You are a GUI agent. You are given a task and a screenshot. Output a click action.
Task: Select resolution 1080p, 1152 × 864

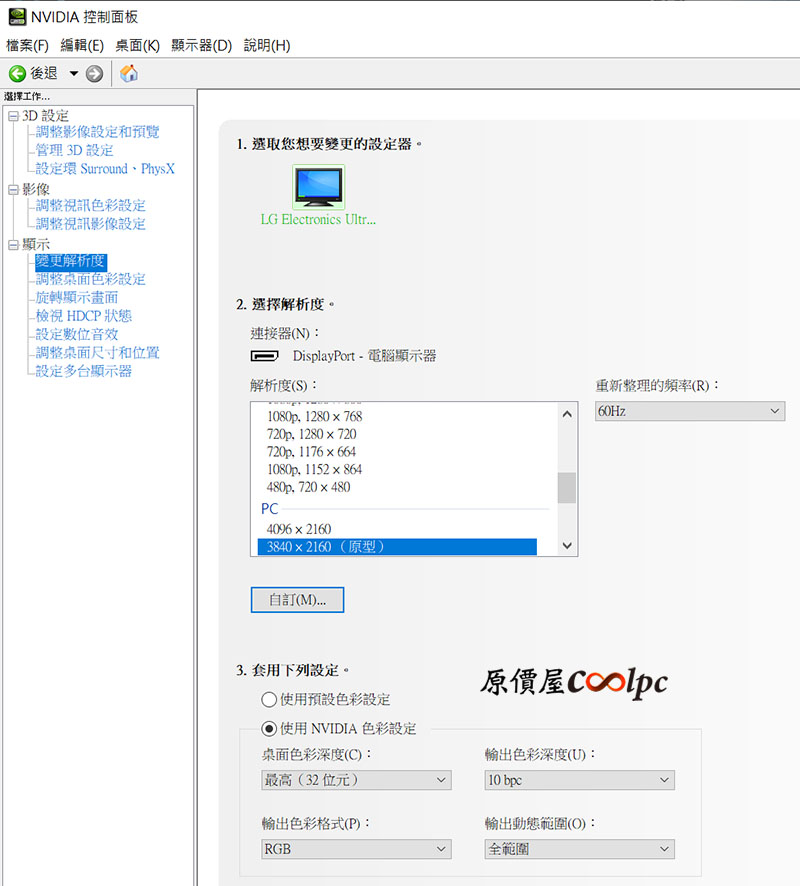tap(315, 469)
